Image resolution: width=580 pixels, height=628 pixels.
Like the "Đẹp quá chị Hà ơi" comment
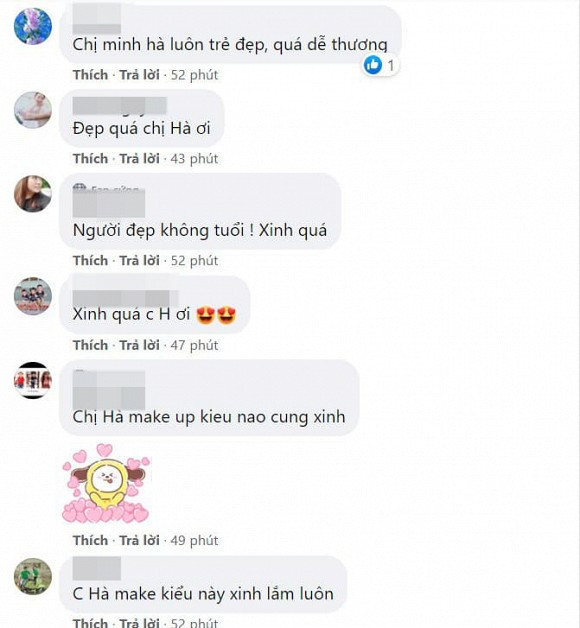(91, 159)
